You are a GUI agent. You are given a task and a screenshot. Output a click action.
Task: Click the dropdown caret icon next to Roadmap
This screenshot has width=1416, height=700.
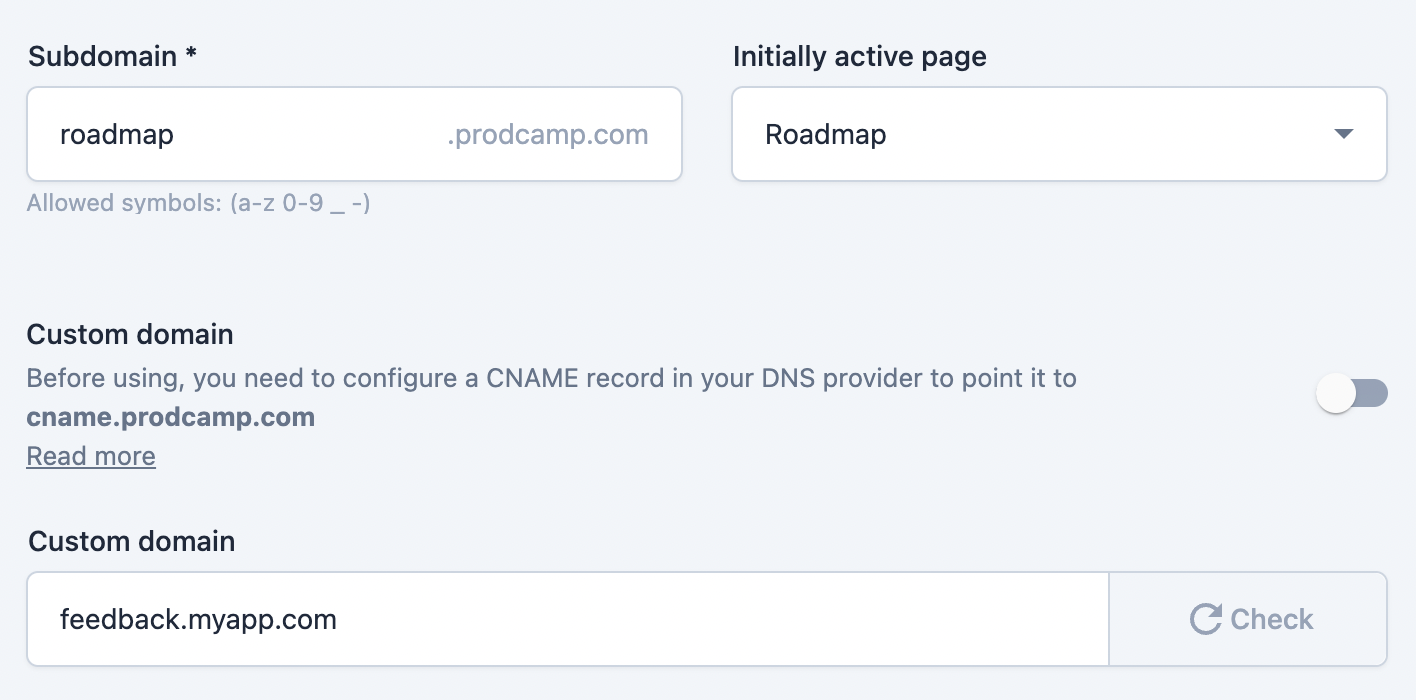coord(1344,134)
